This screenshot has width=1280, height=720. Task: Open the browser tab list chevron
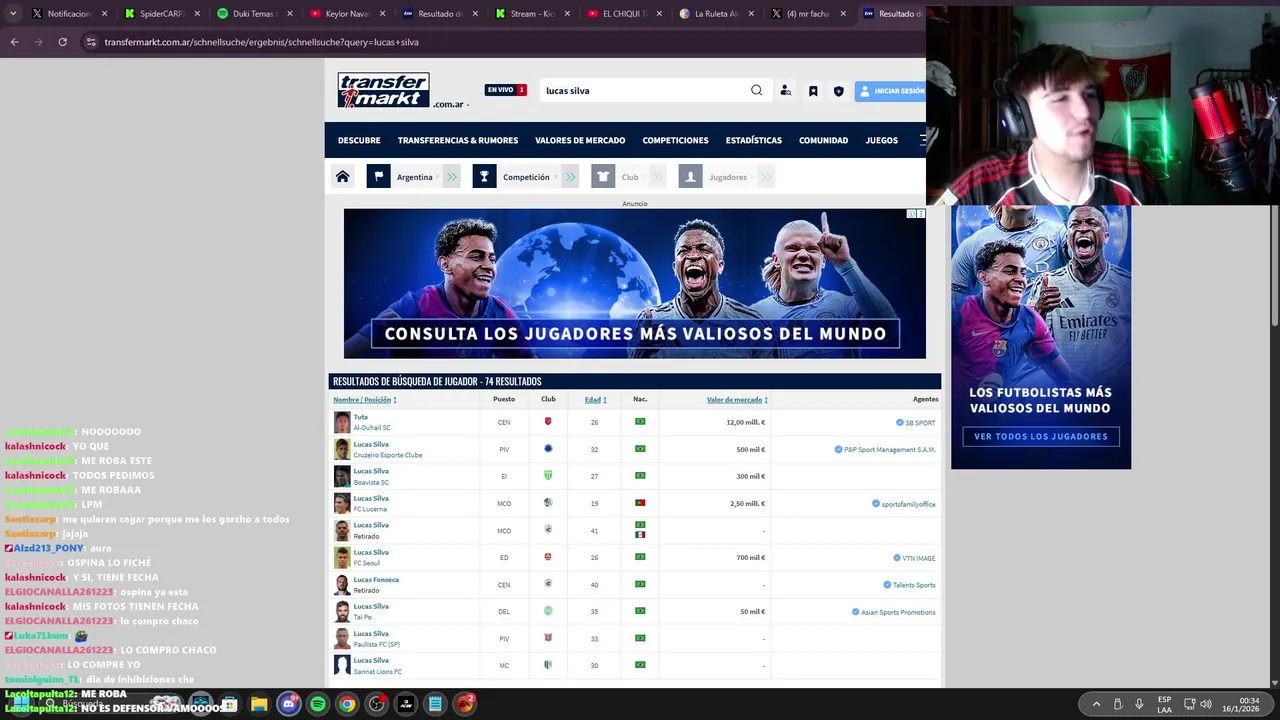click(x=12, y=14)
